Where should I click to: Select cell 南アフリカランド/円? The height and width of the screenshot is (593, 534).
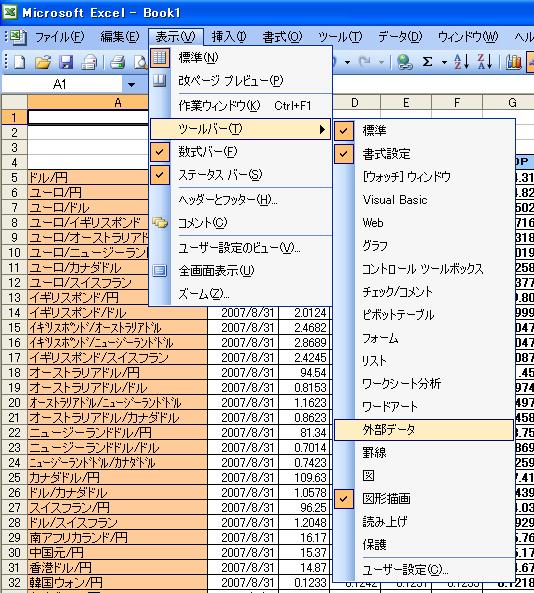[117, 537]
